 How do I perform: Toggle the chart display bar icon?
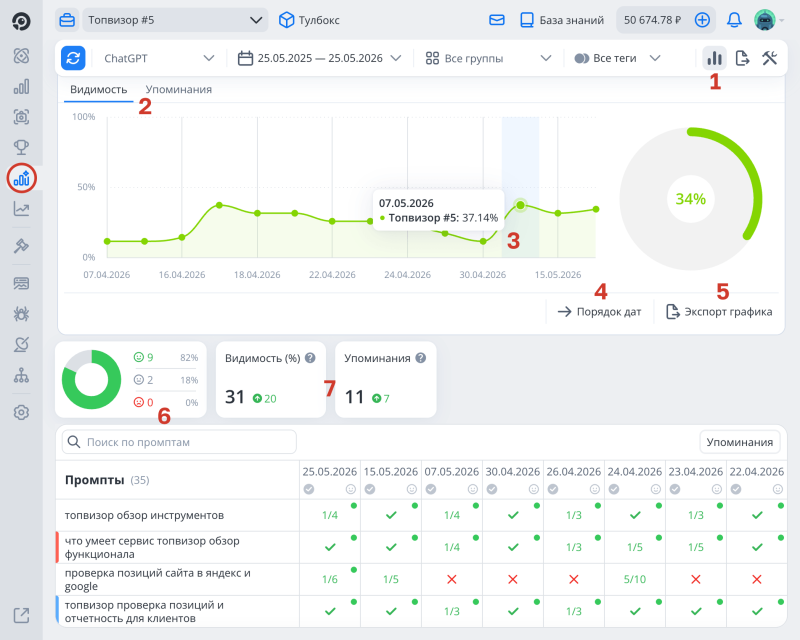714,58
